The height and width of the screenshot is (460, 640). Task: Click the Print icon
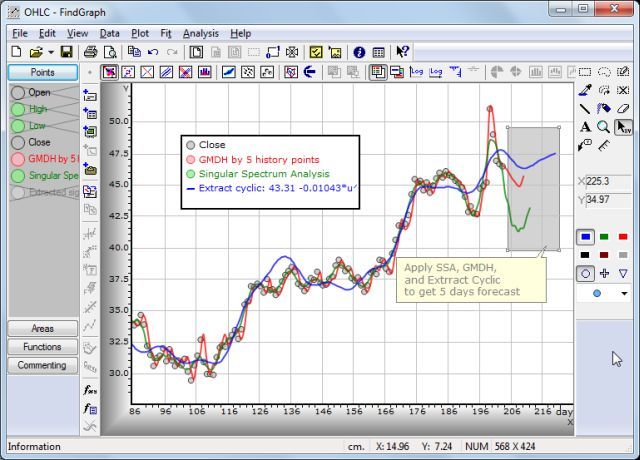90,52
